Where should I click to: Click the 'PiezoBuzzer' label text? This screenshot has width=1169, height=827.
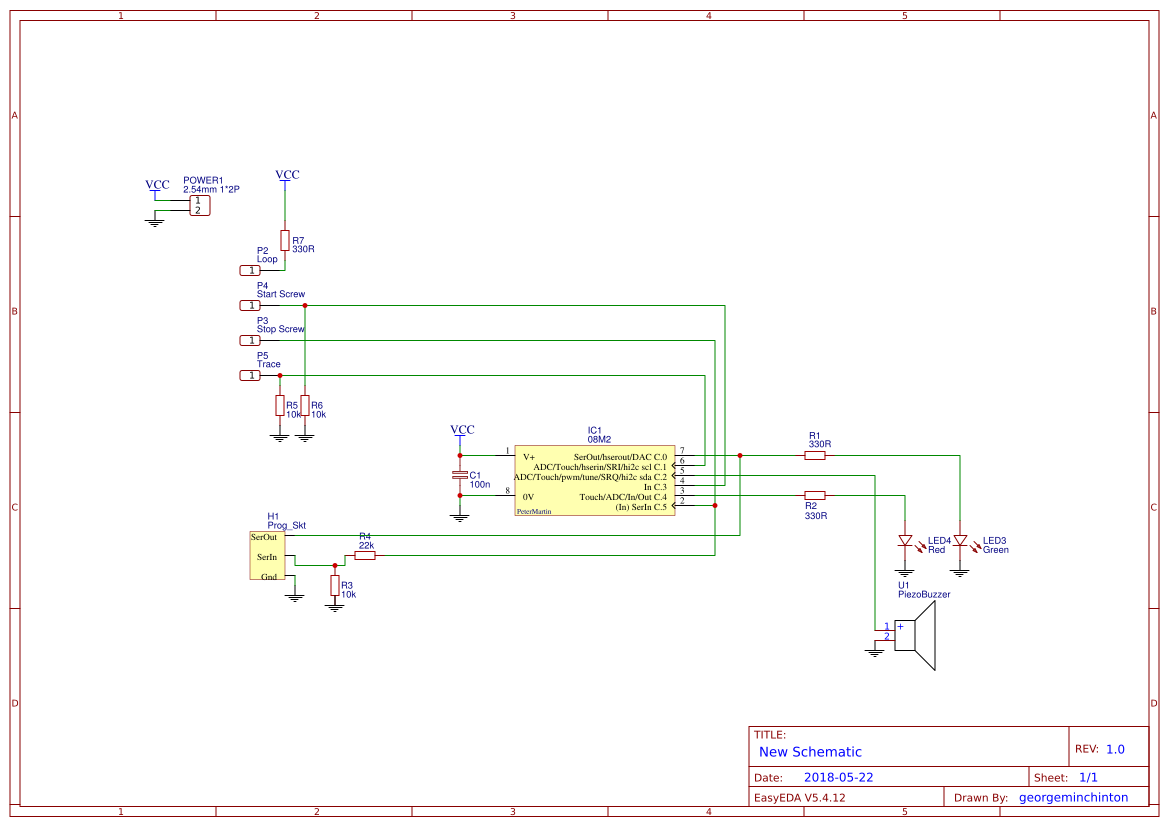point(924,594)
